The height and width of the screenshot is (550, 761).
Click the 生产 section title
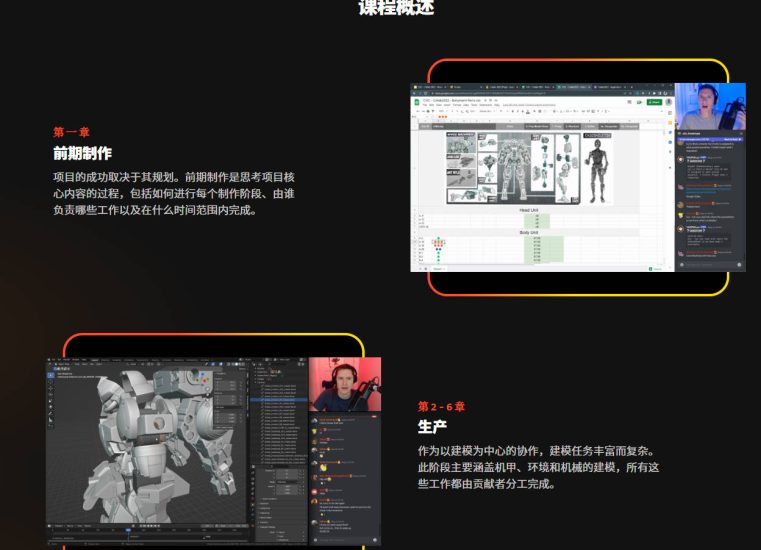[x=432, y=427]
